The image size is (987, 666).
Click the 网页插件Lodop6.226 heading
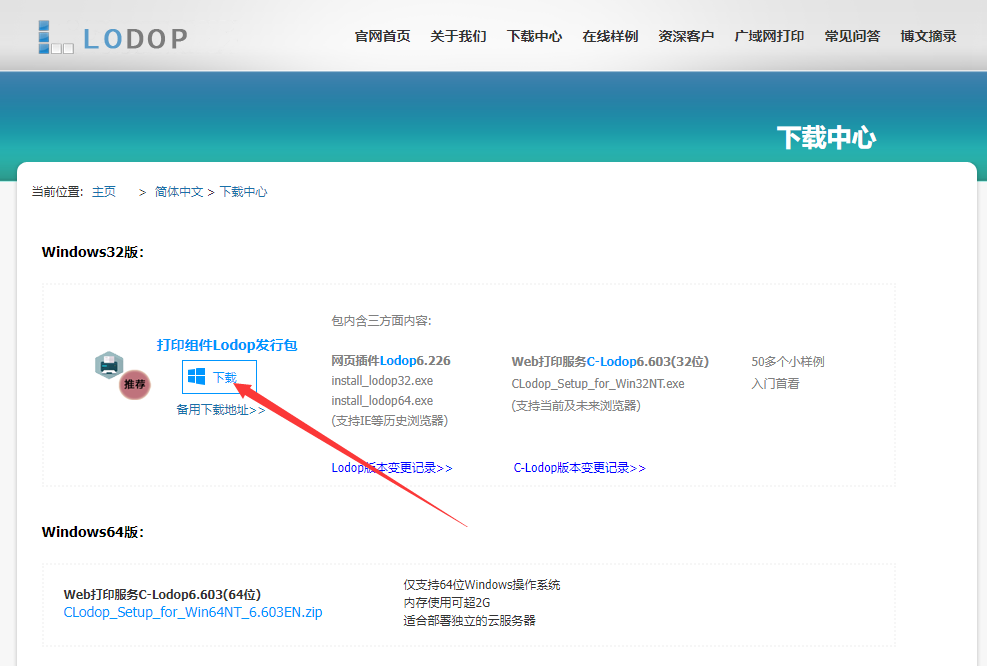(x=391, y=361)
